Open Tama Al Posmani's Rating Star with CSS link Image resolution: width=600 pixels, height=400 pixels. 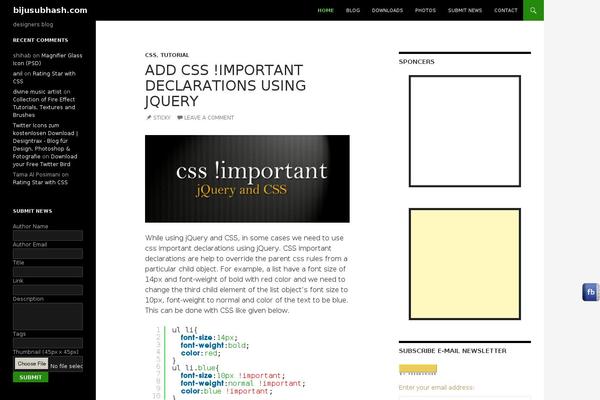(x=40, y=182)
